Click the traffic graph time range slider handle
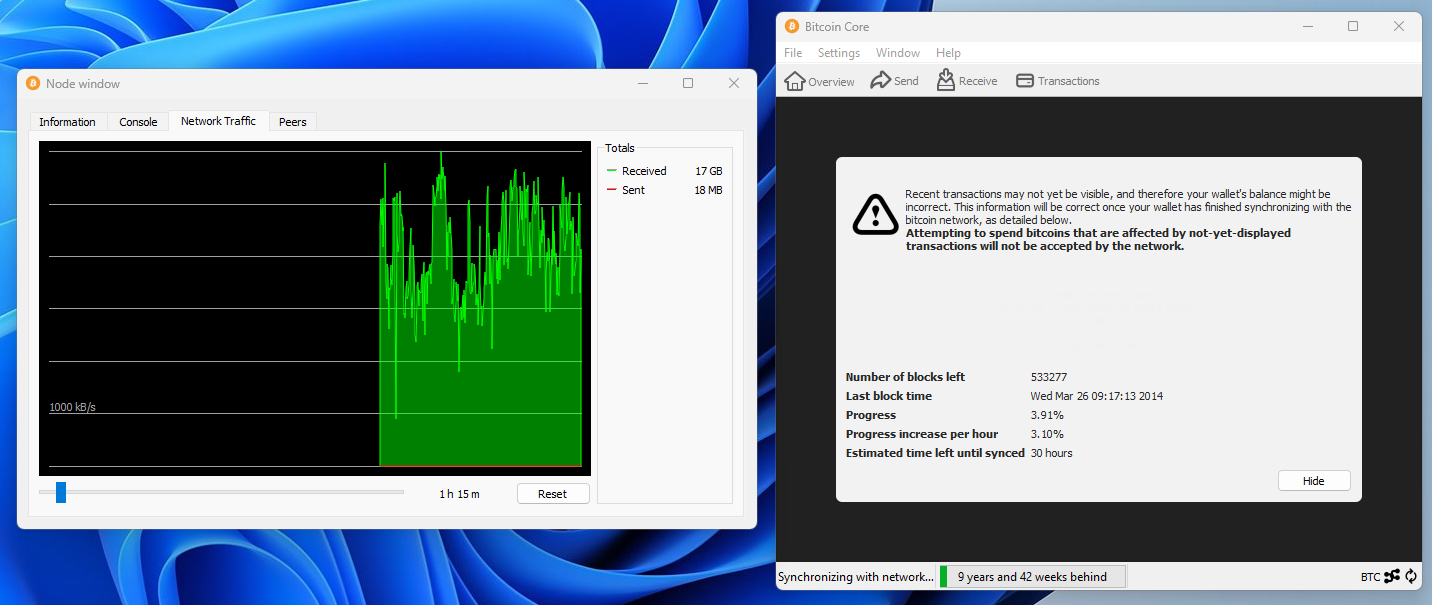 [61, 492]
